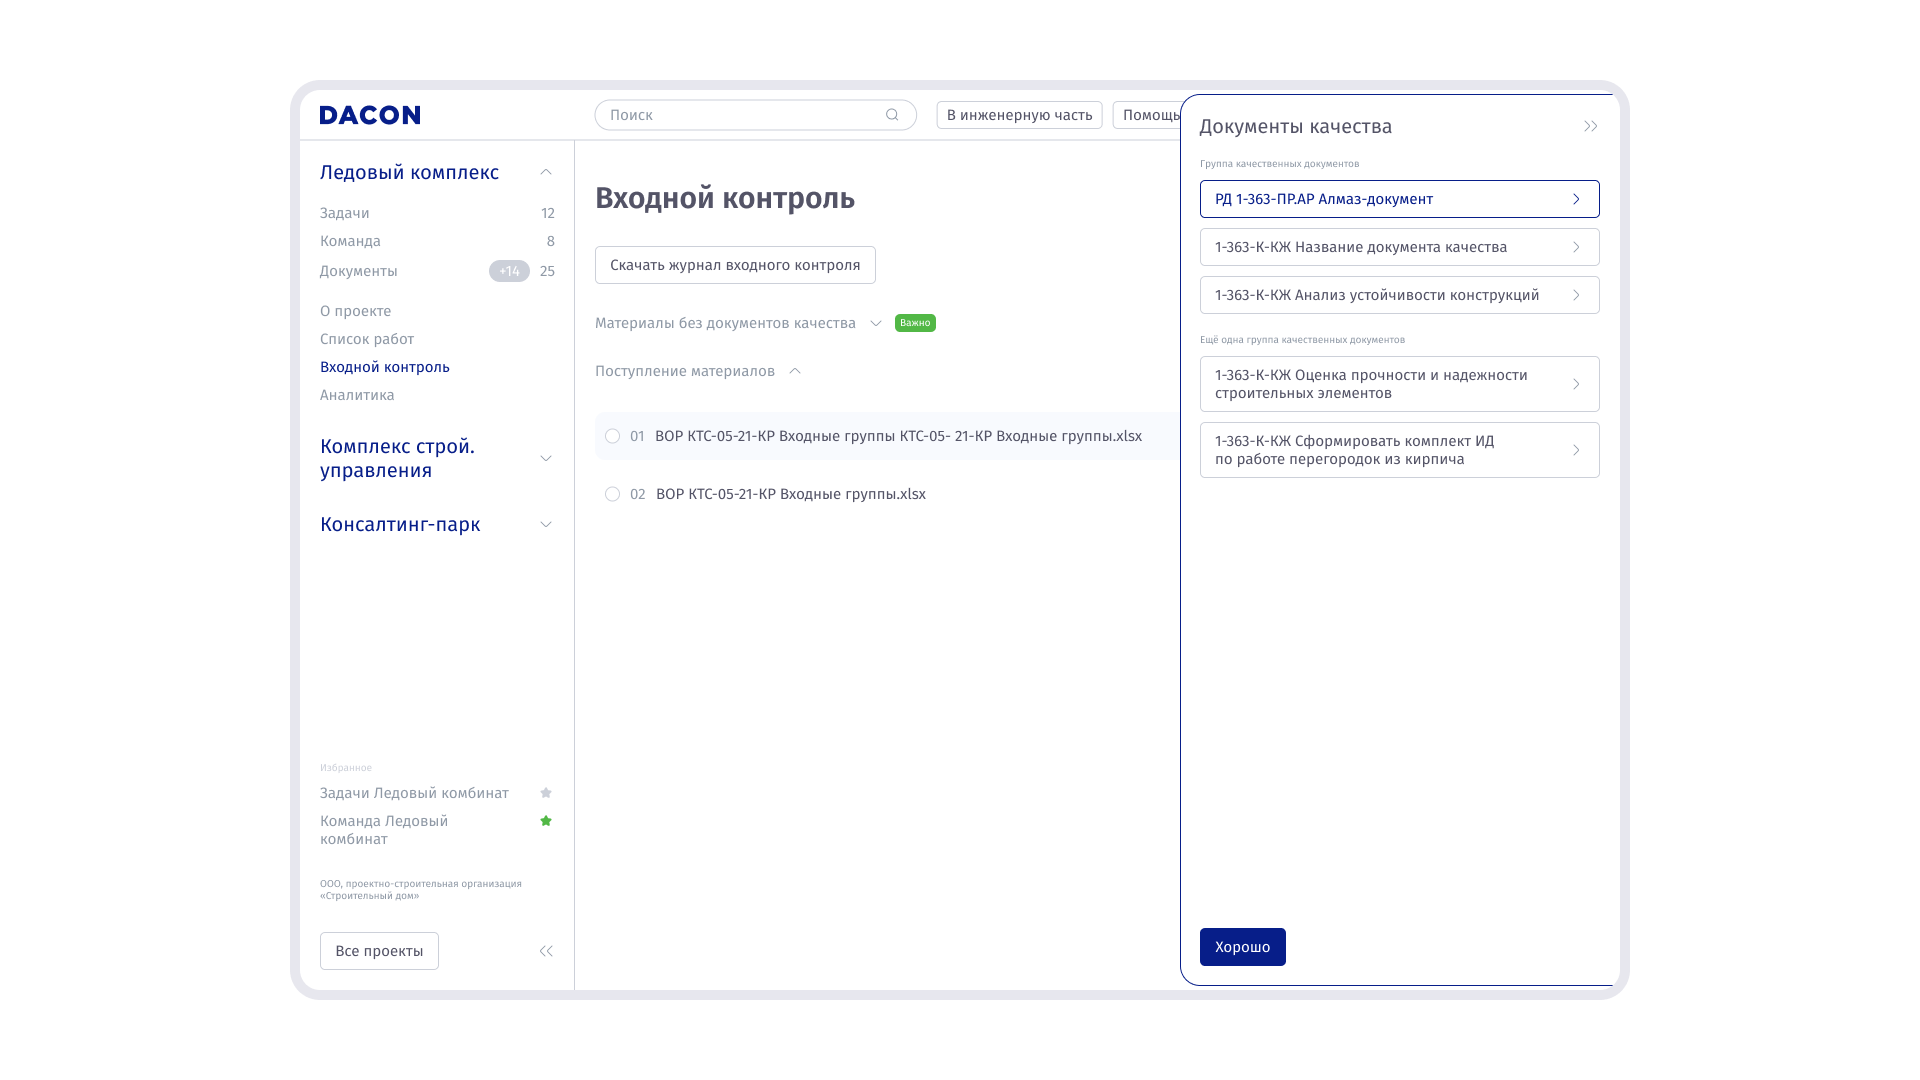
Task: Click the +14 badge next to Документы
Action: pos(509,271)
